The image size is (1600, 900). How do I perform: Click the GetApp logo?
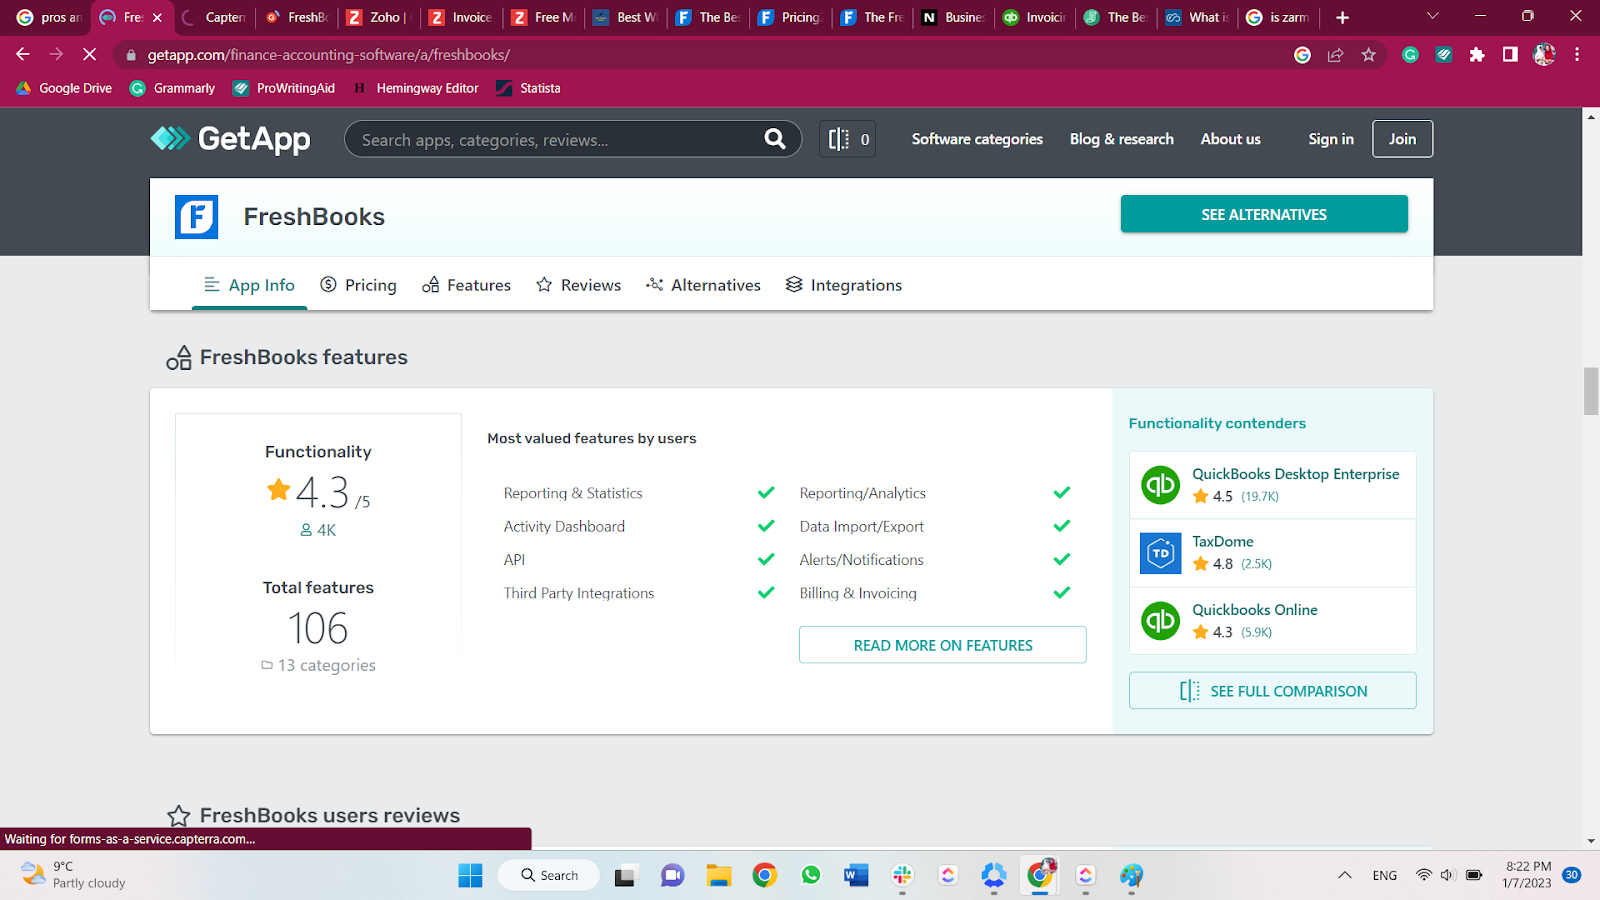[230, 139]
